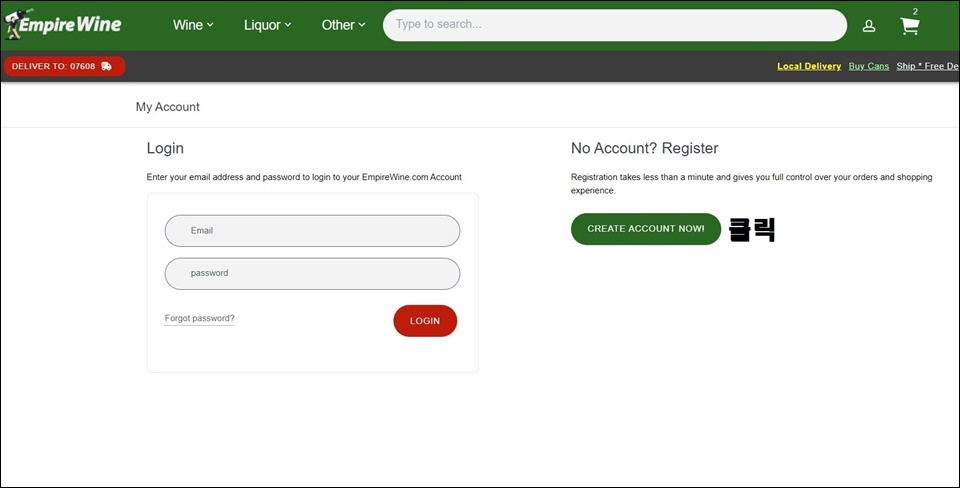The image size is (960, 488).
Task: Click the Deliver To 07608 button
Action: pyautogui.click(x=64, y=66)
